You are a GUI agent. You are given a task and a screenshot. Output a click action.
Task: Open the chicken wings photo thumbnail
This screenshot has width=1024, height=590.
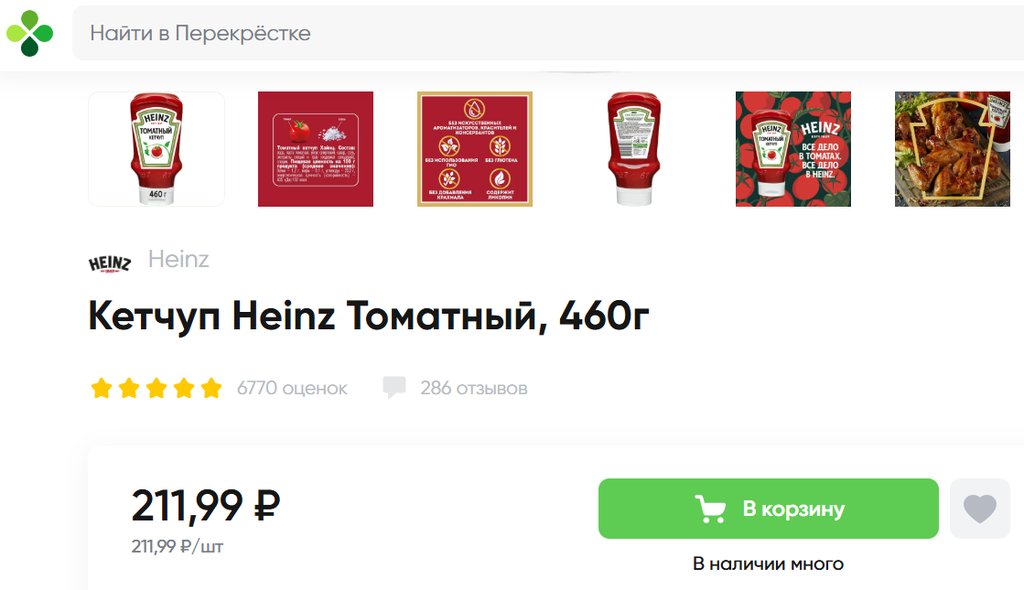952,149
